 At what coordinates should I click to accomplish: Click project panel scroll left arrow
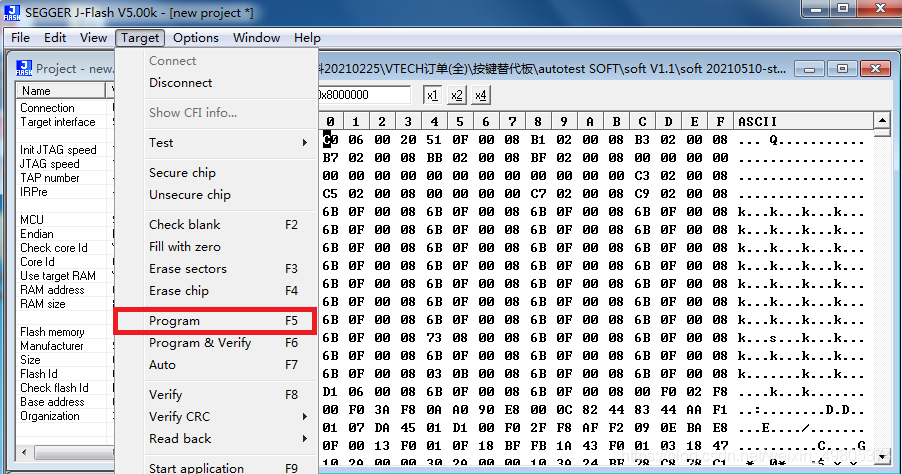coord(24,452)
